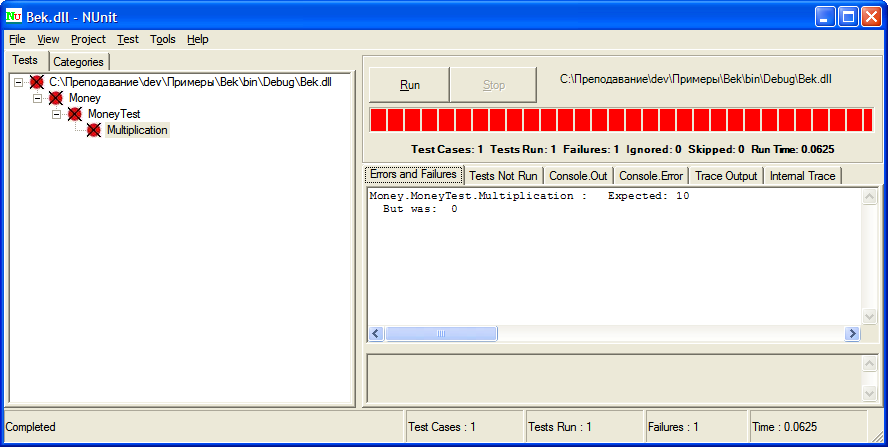Screen dimensions: 888x447
Task: Click the right arrow of the horizontal scrollbar
Action: pyautogui.click(x=852, y=334)
